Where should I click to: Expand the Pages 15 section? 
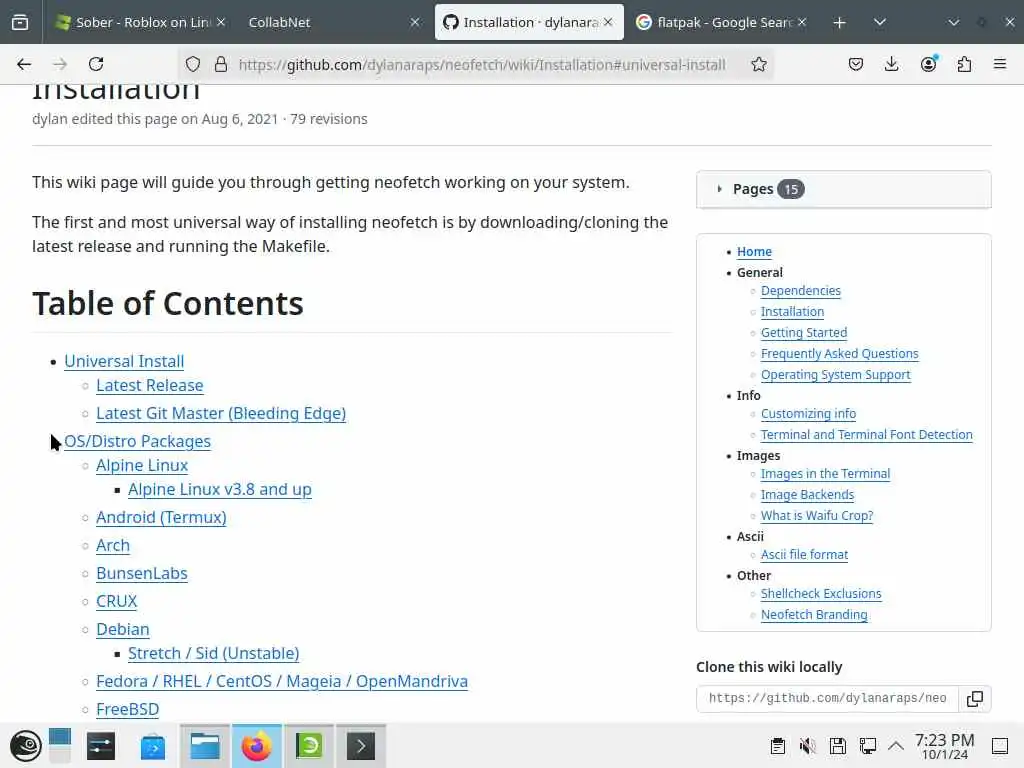pos(843,189)
